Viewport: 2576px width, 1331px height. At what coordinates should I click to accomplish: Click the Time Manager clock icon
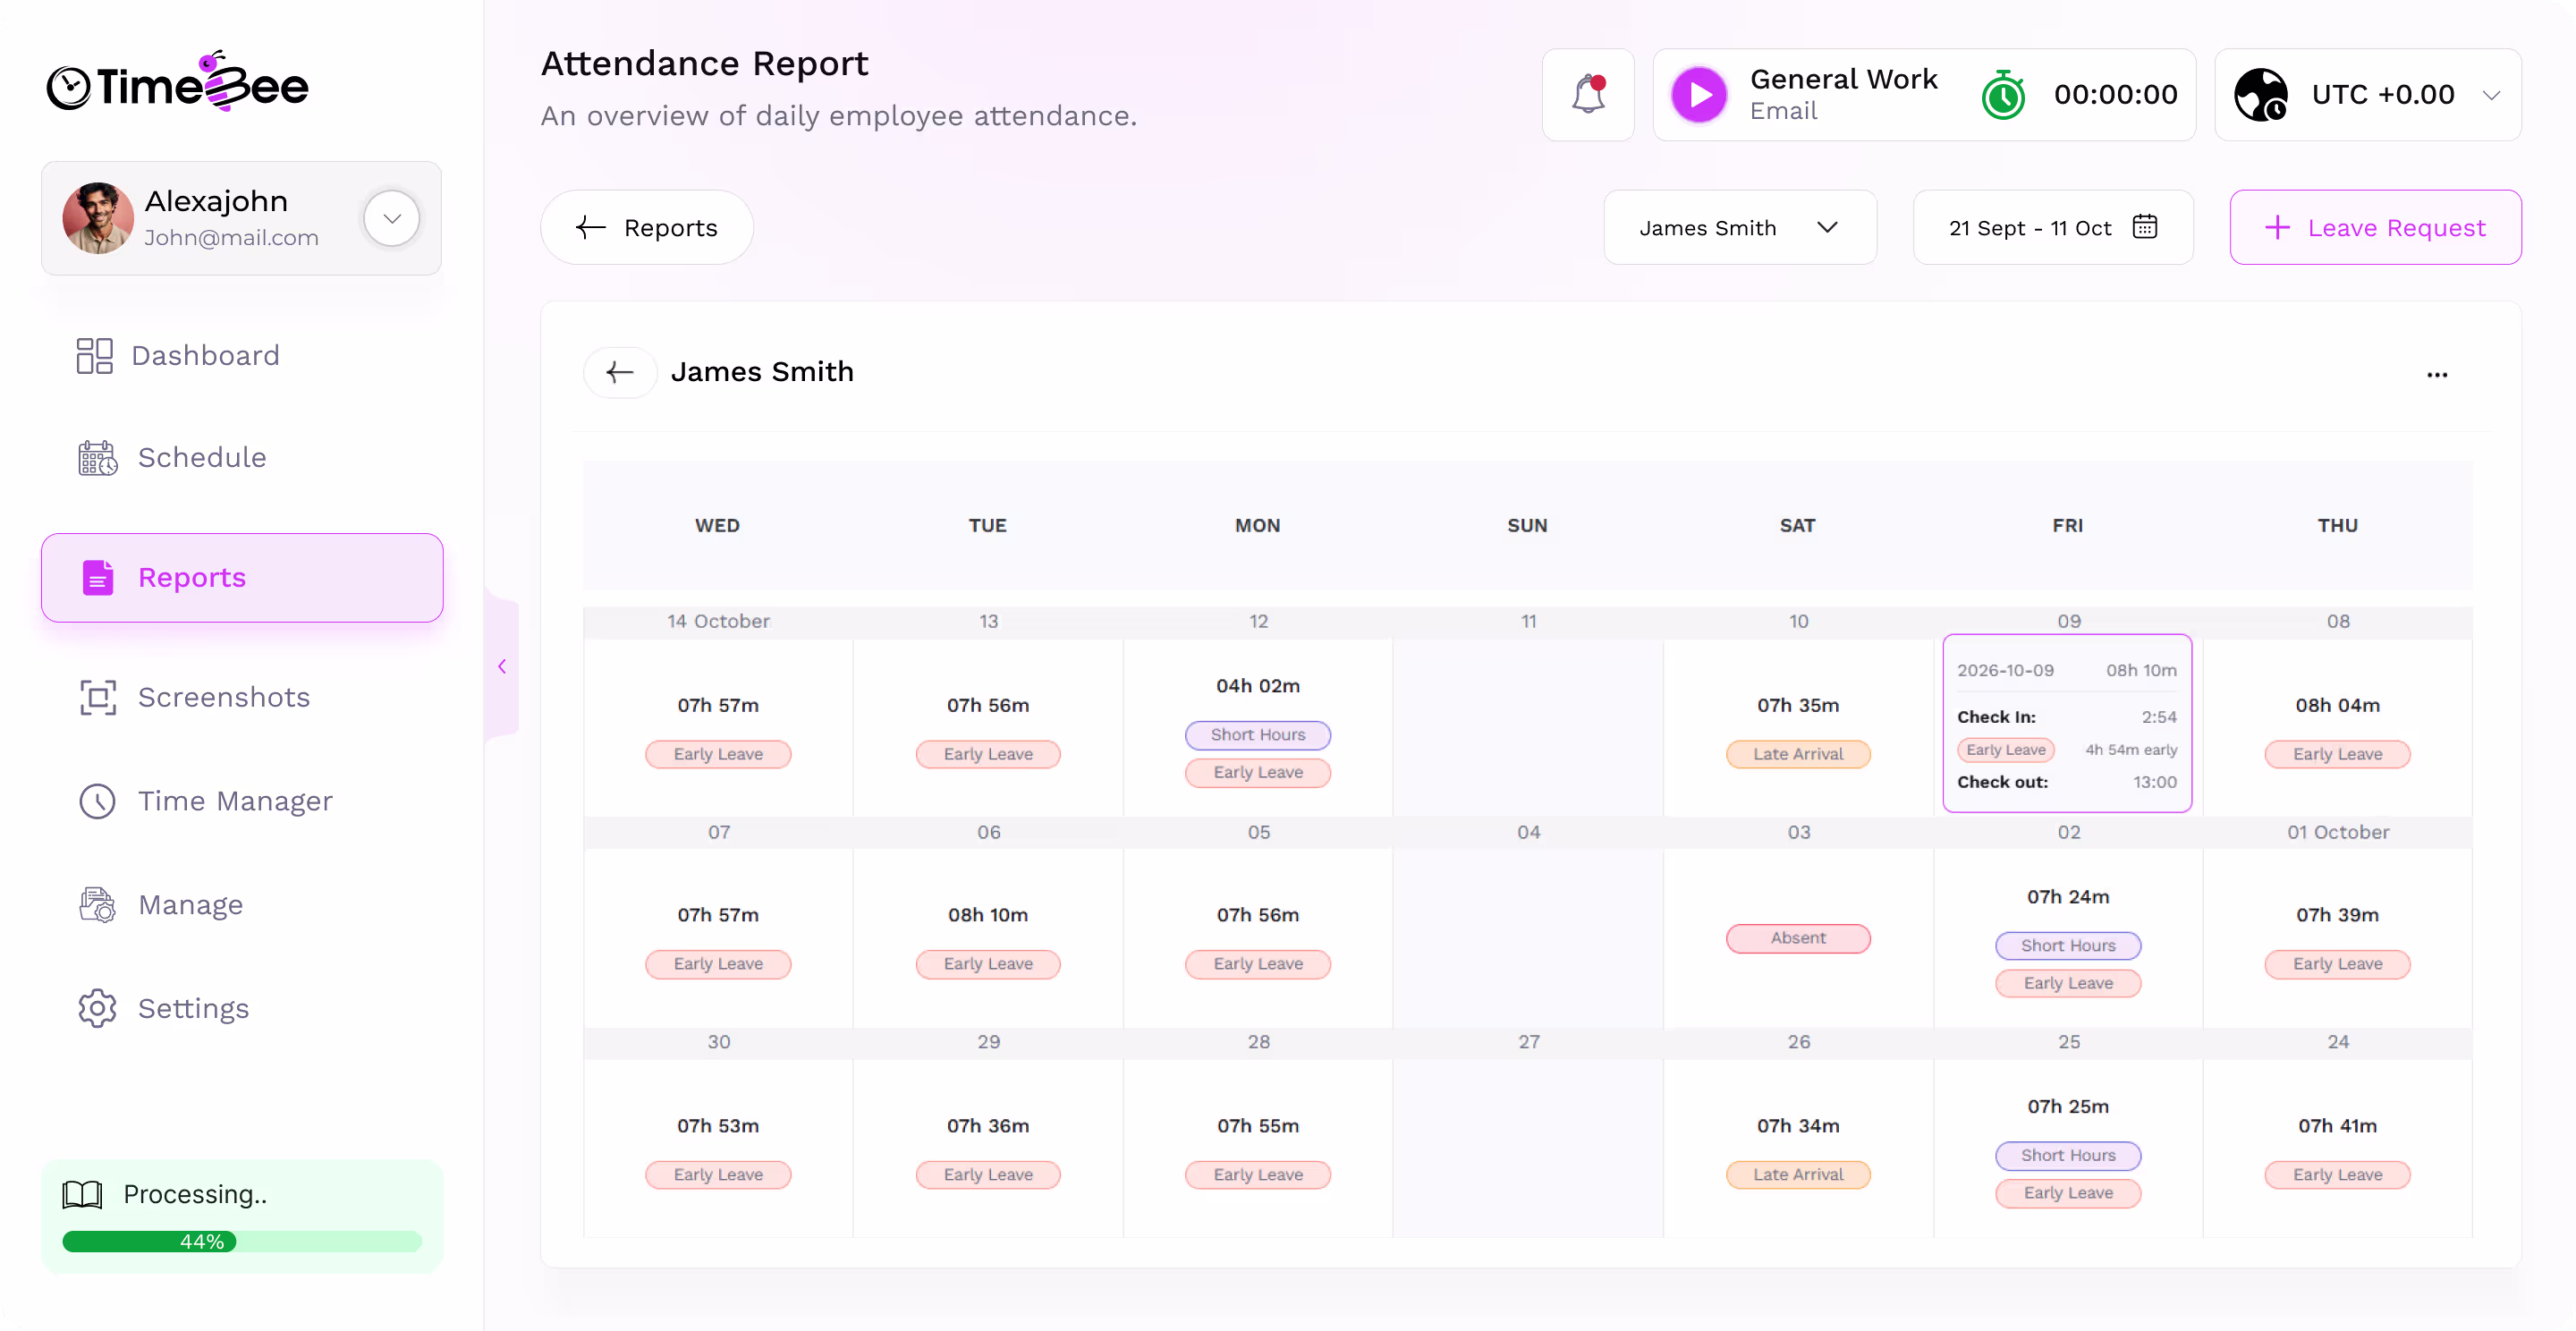(x=98, y=801)
